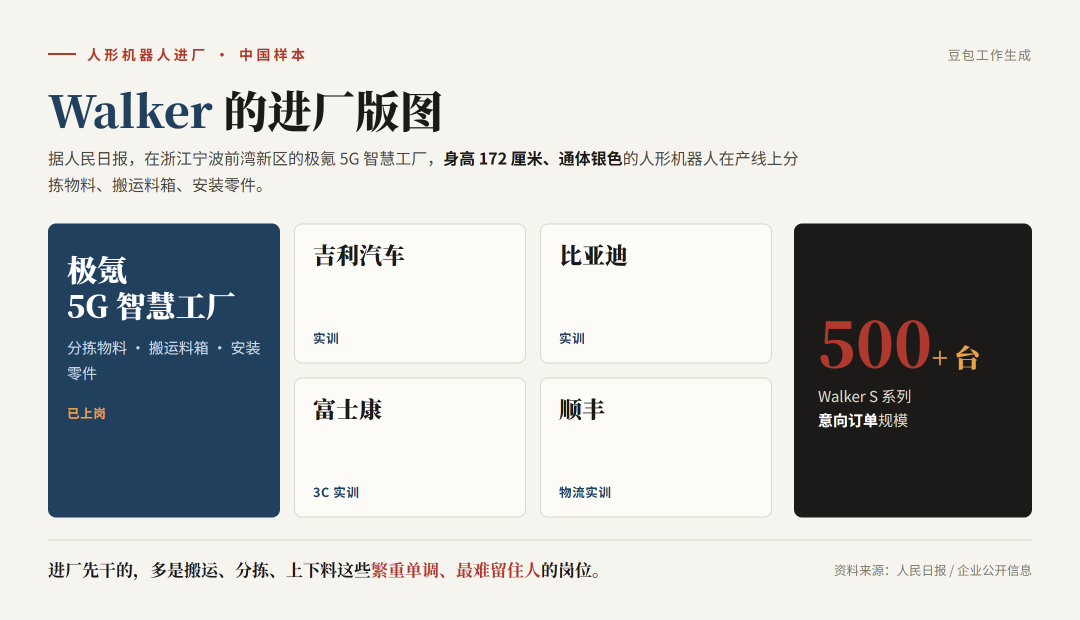Click '分拣物料 · 搬运料箱 · 安装零件' description
The width and height of the screenshot is (1080, 620).
tap(164, 360)
